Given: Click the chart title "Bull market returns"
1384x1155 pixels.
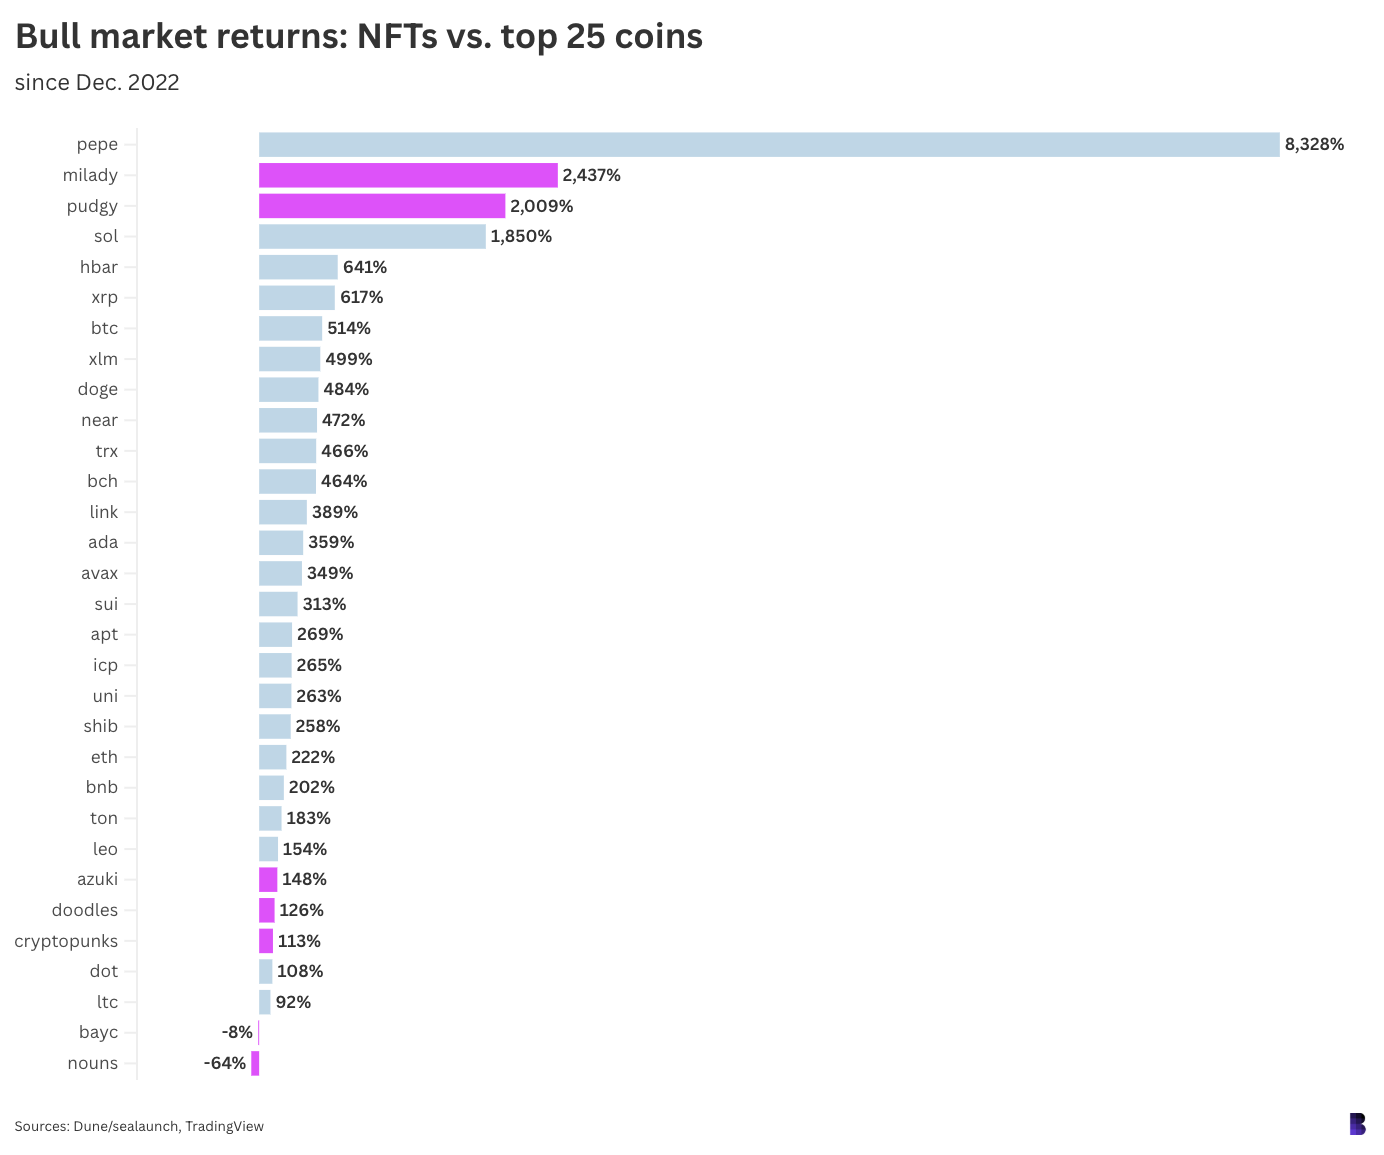Looking at the screenshot, I should [359, 37].
